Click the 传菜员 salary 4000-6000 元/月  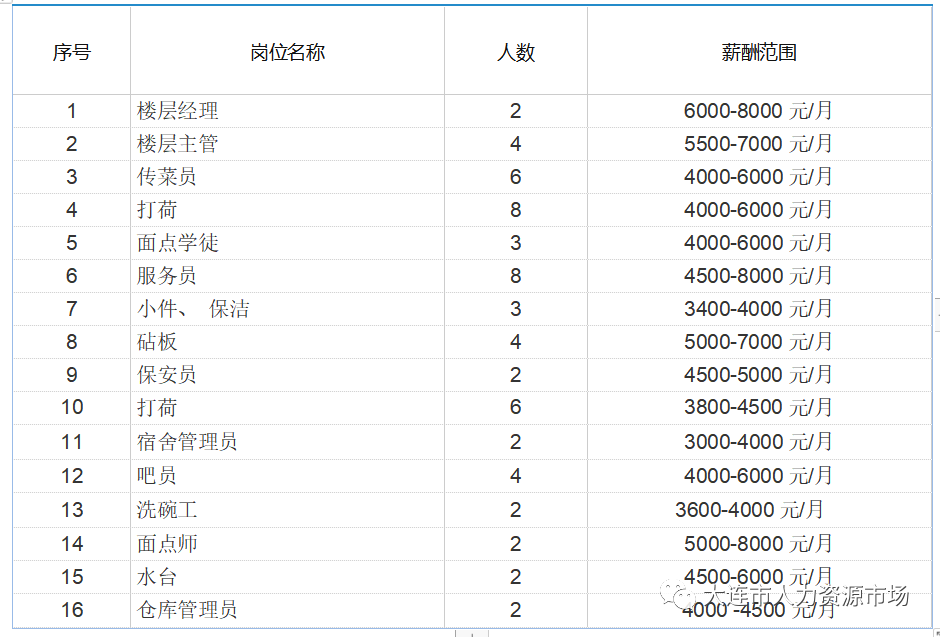click(x=758, y=177)
